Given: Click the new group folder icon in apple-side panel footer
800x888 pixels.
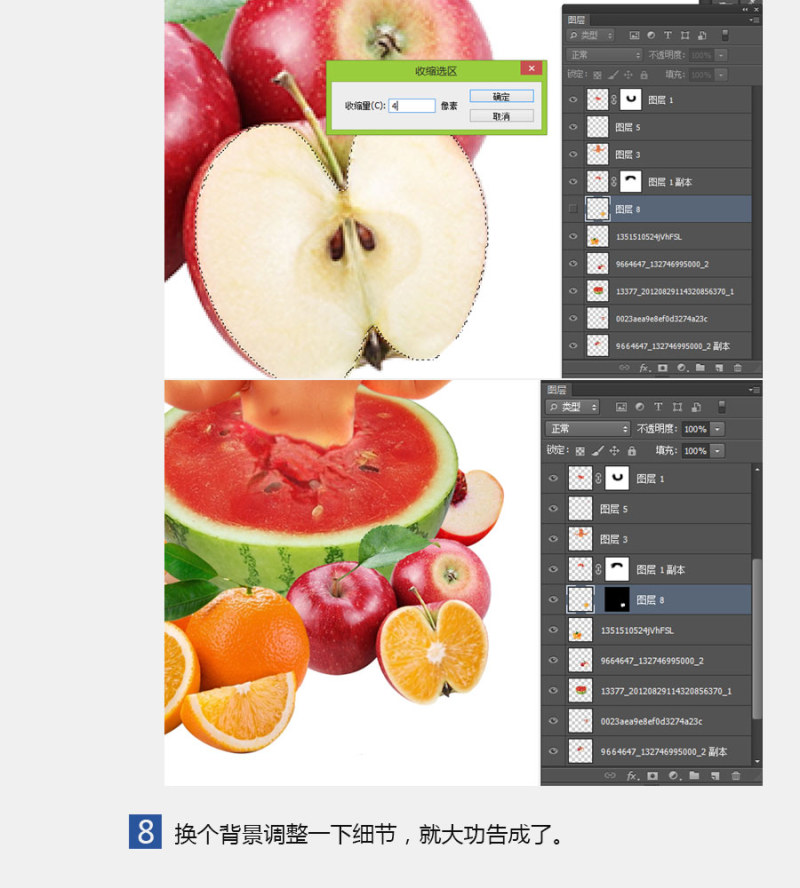Looking at the screenshot, I should click(700, 368).
